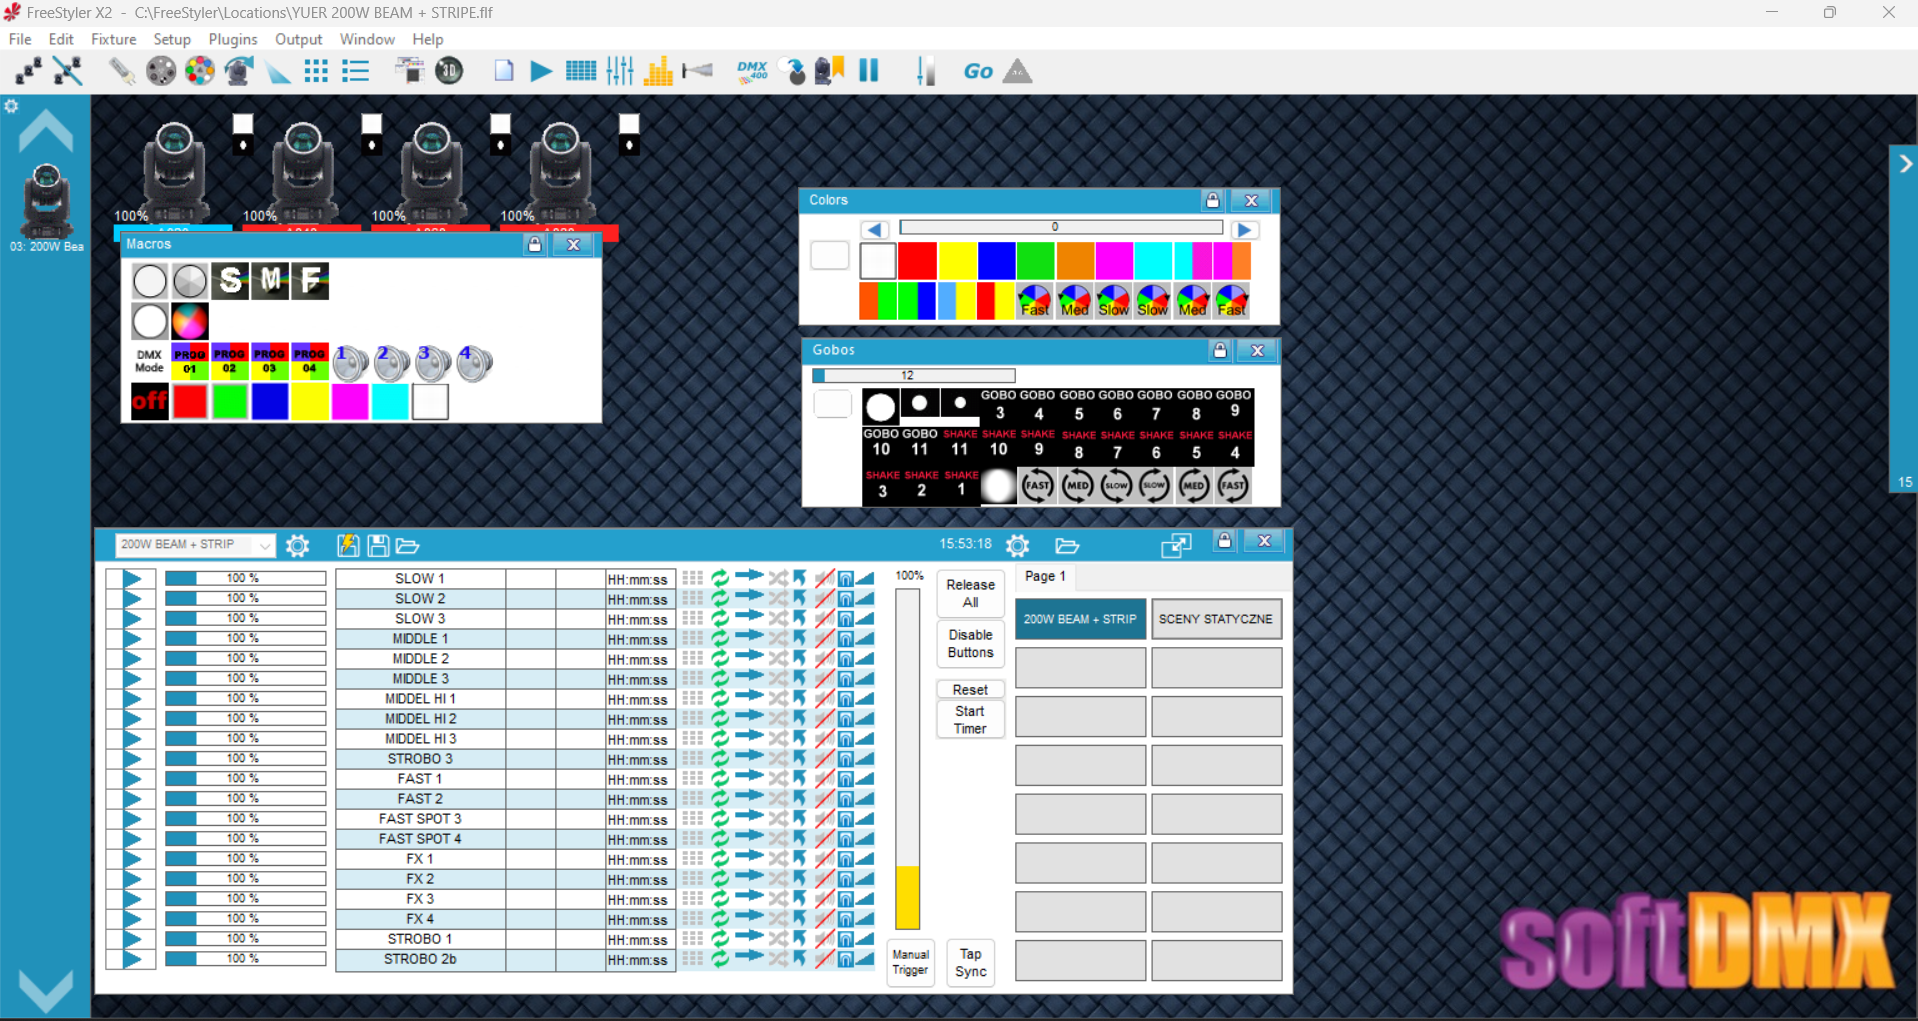Open the DMX 400 toolbar icon
The image size is (1918, 1021).
click(x=752, y=71)
